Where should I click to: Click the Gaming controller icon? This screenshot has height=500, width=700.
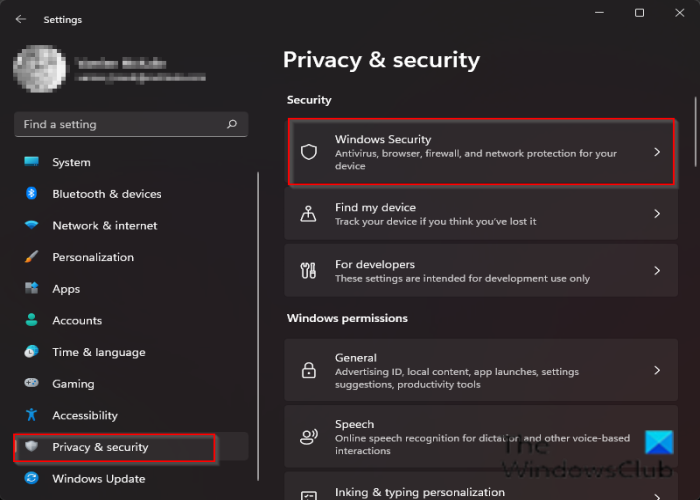[31, 384]
